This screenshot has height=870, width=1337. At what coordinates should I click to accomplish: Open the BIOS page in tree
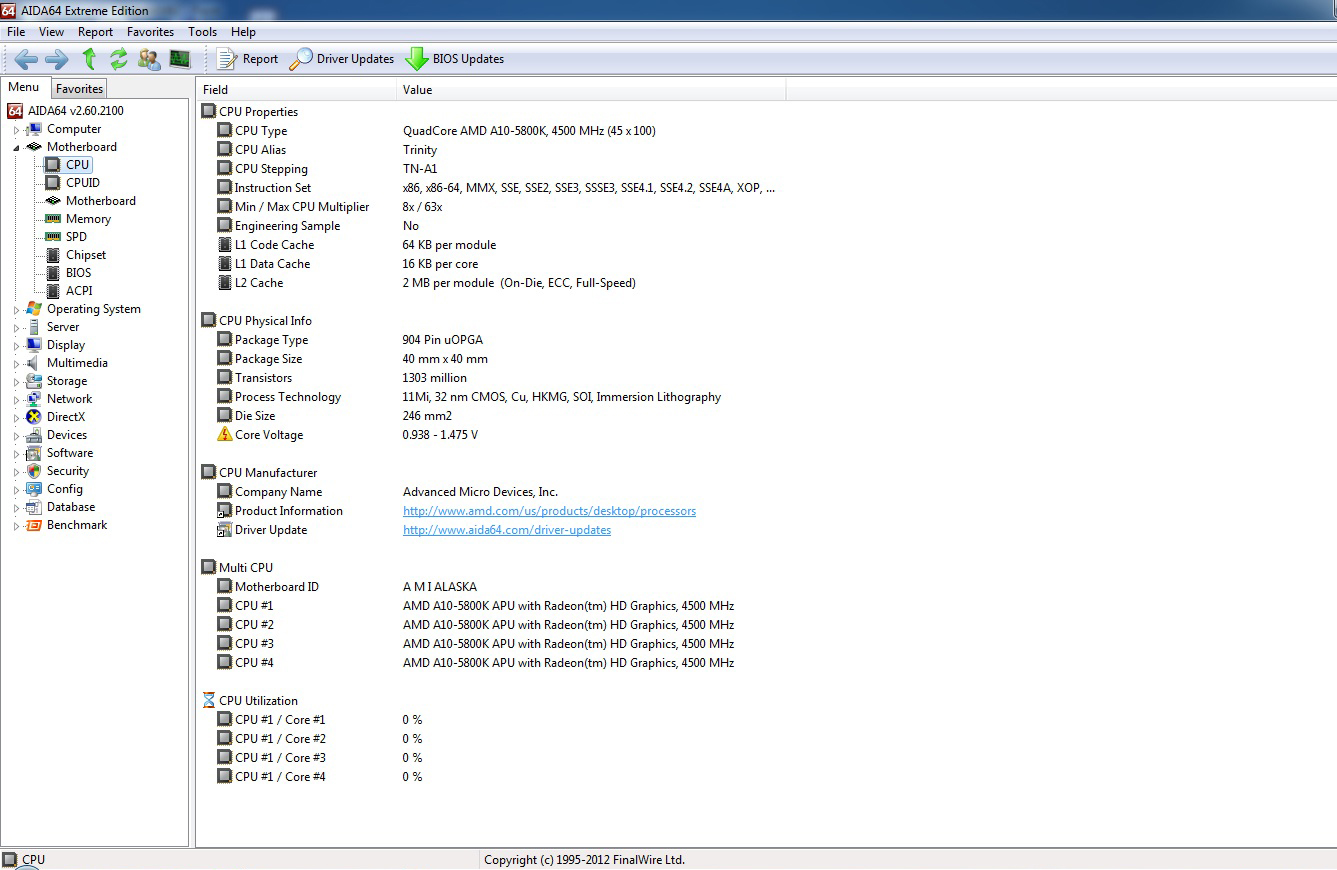(x=69, y=273)
